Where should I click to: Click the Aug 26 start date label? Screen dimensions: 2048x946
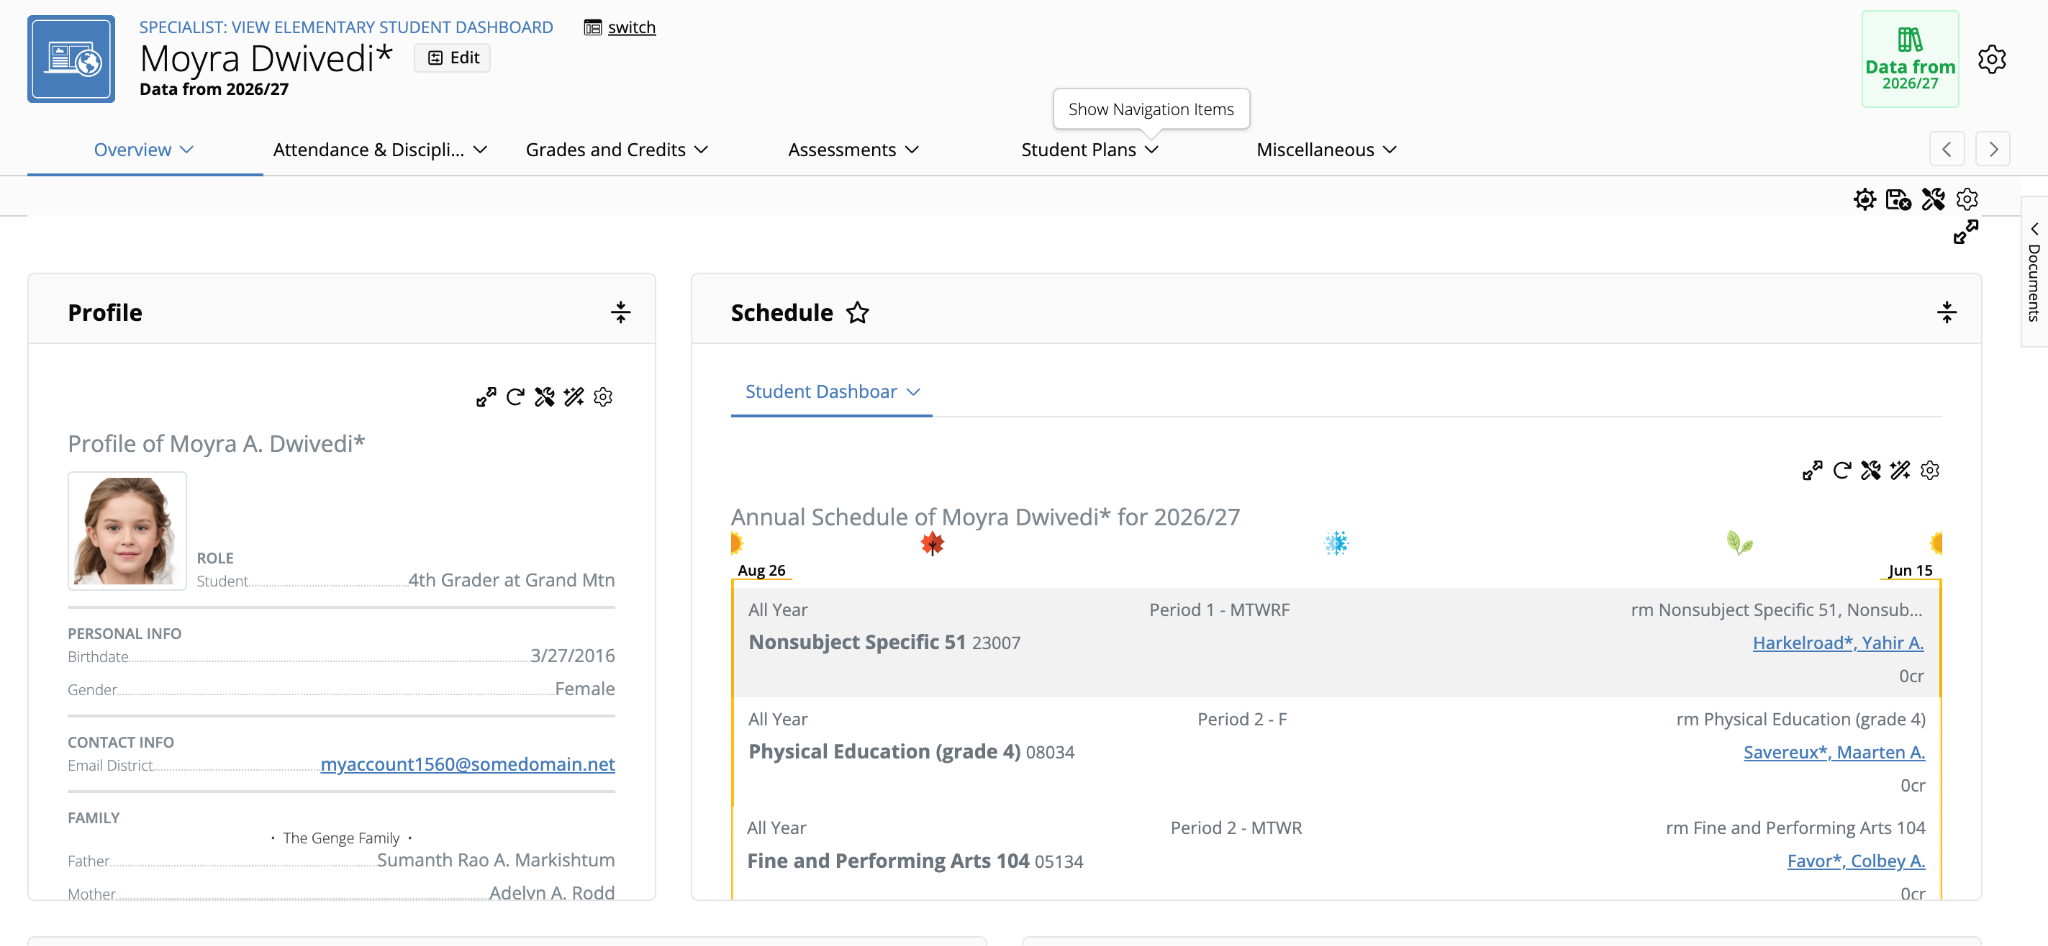[761, 570]
